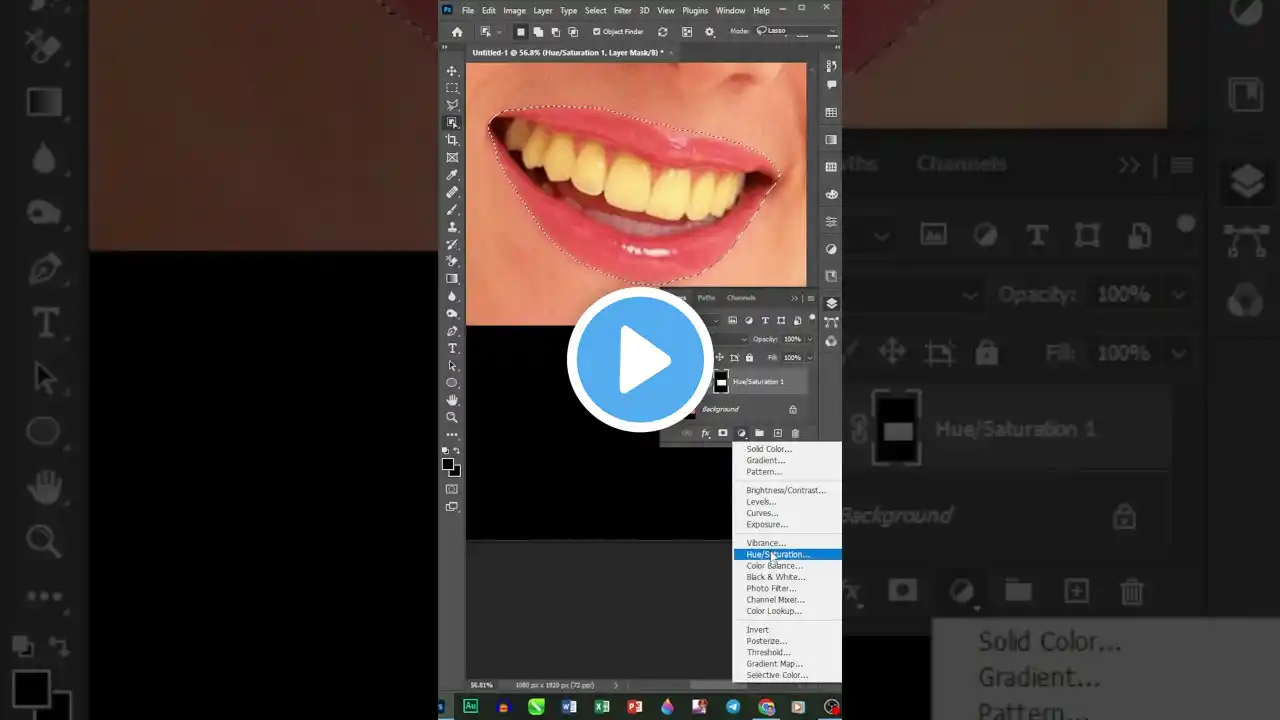Click the Add Layer Style fx icon
The image size is (1280, 720).
706,432
